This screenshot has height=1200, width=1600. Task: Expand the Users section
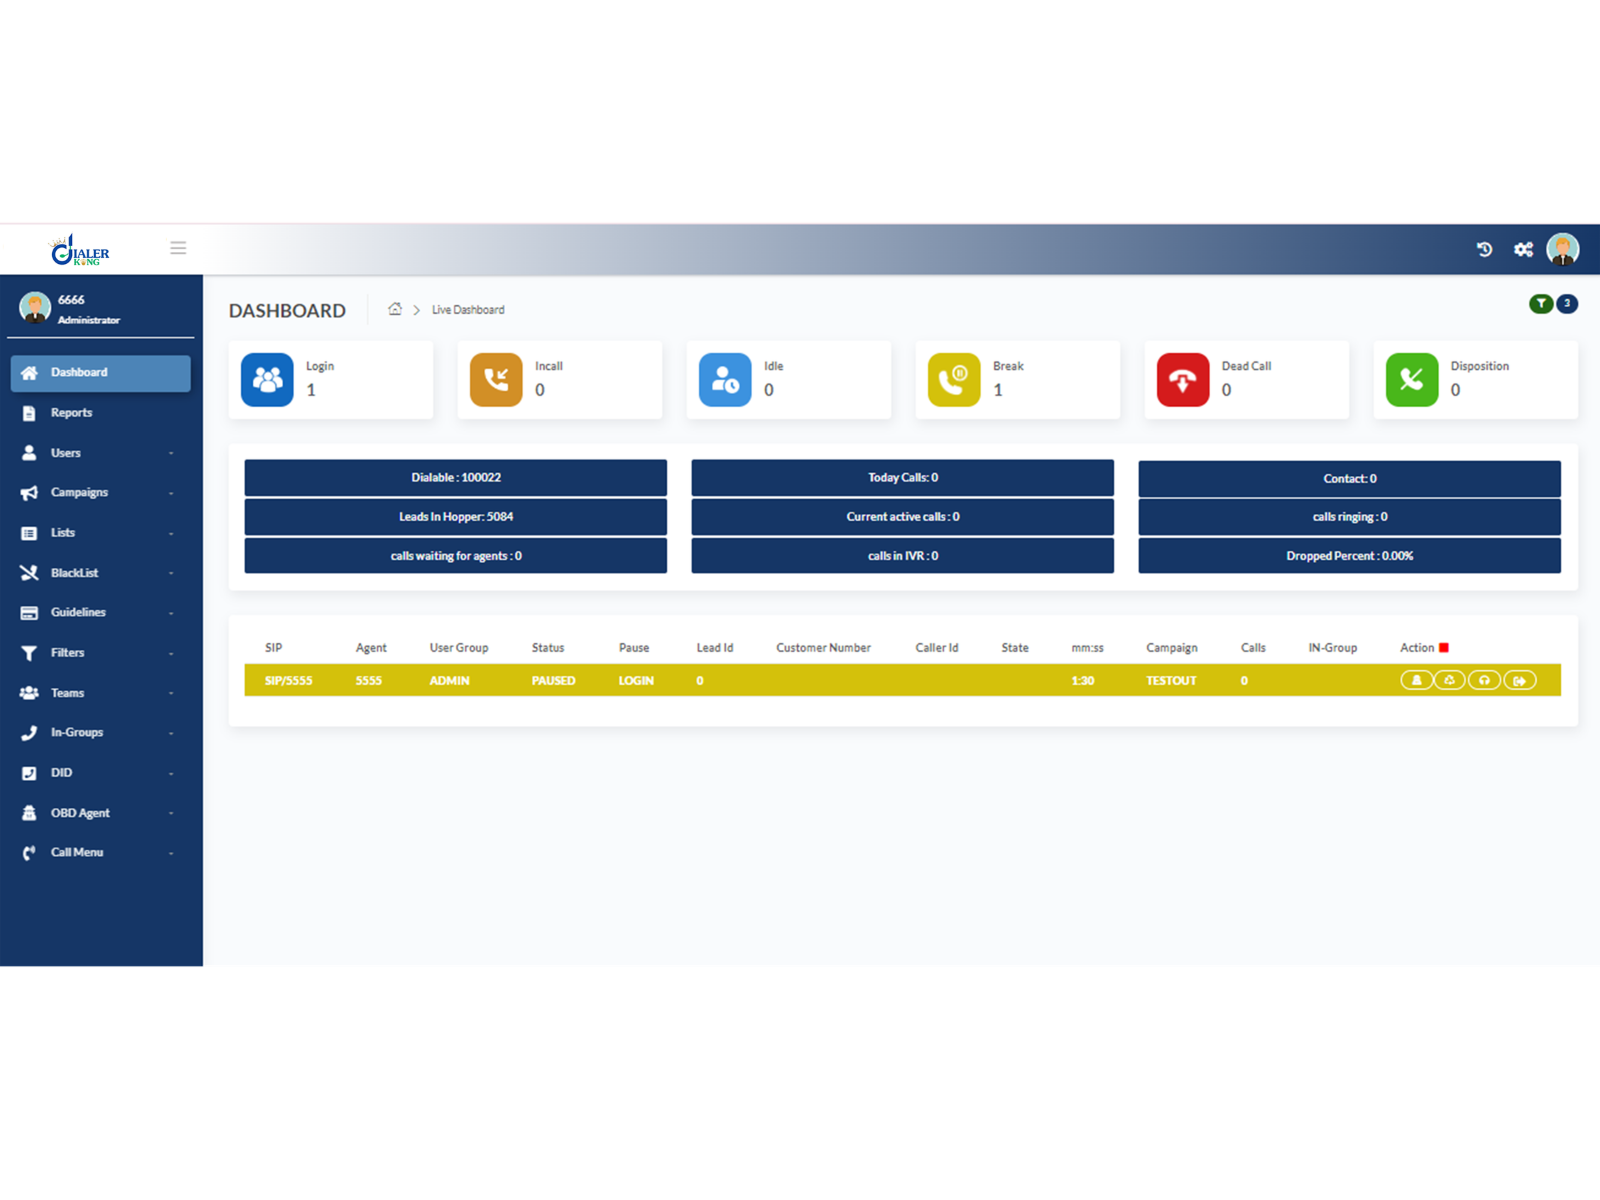66,452
